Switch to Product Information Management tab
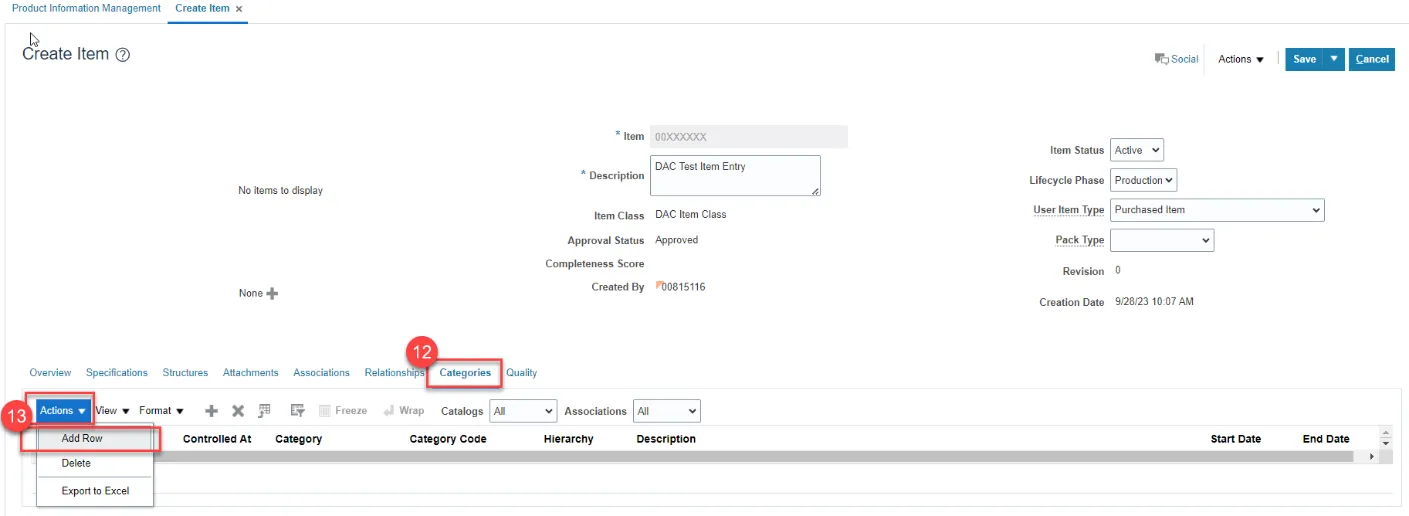The height and width of the screenshot is (516, 1409). point(86,8)
